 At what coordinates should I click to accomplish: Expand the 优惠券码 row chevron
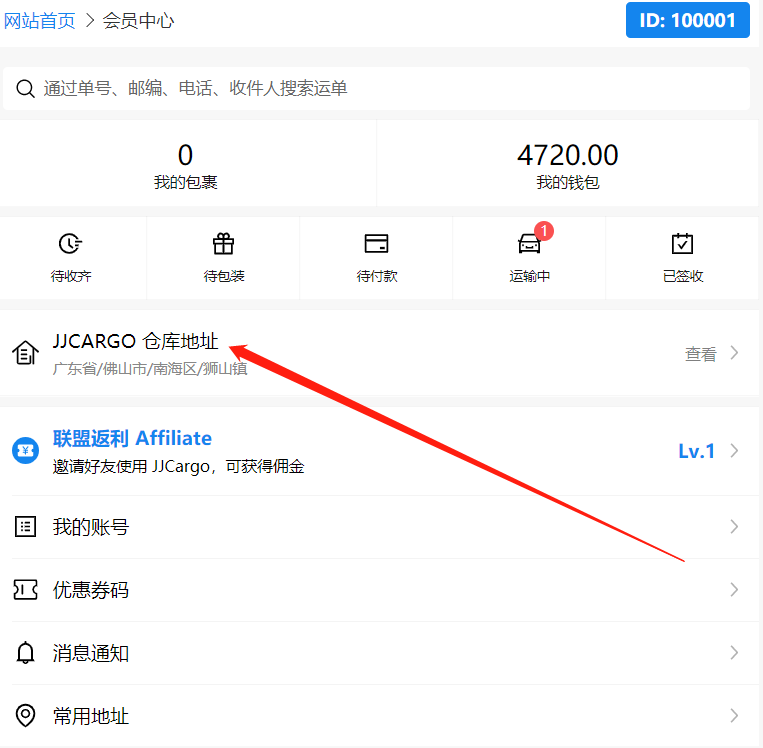(734, 590)
